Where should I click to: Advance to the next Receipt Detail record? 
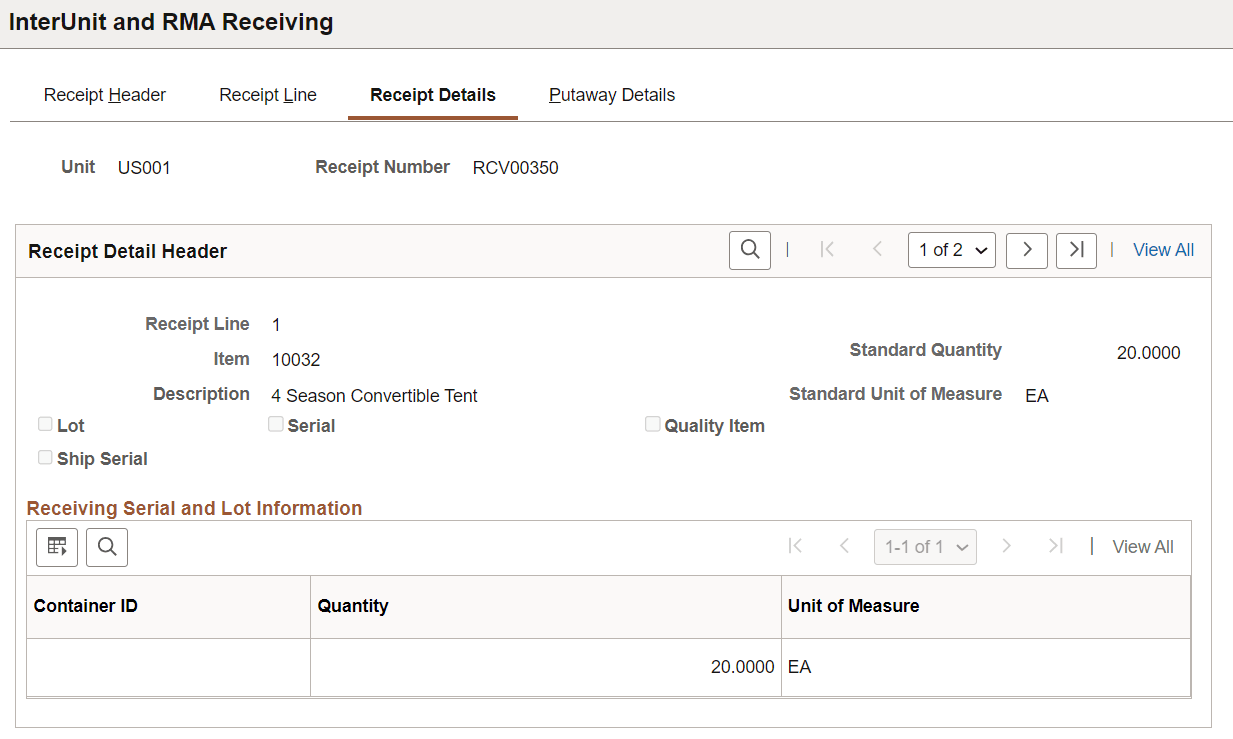point(1026,250)
